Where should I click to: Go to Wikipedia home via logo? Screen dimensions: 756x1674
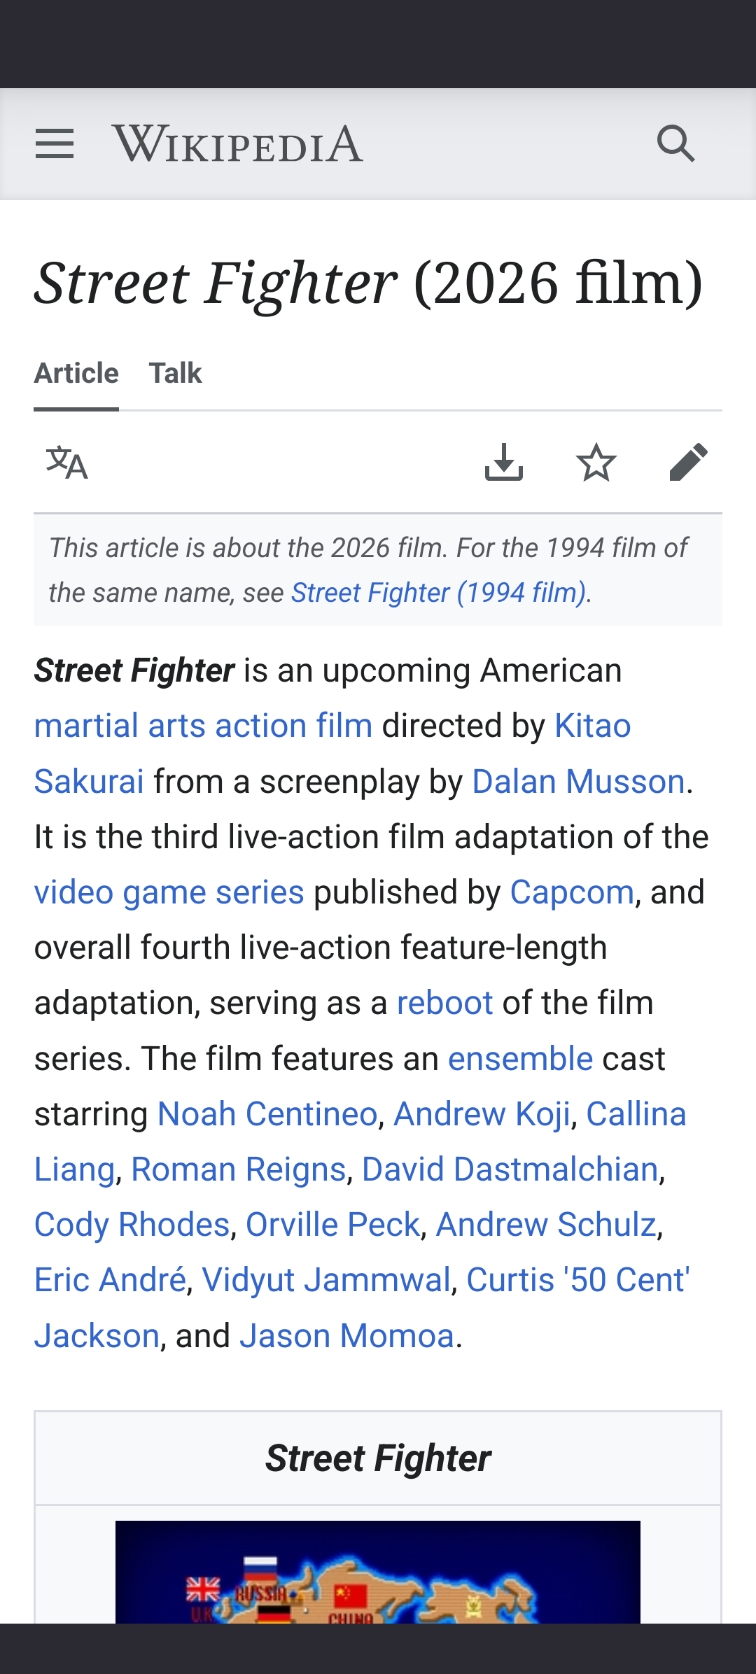[x=237, y=144]
